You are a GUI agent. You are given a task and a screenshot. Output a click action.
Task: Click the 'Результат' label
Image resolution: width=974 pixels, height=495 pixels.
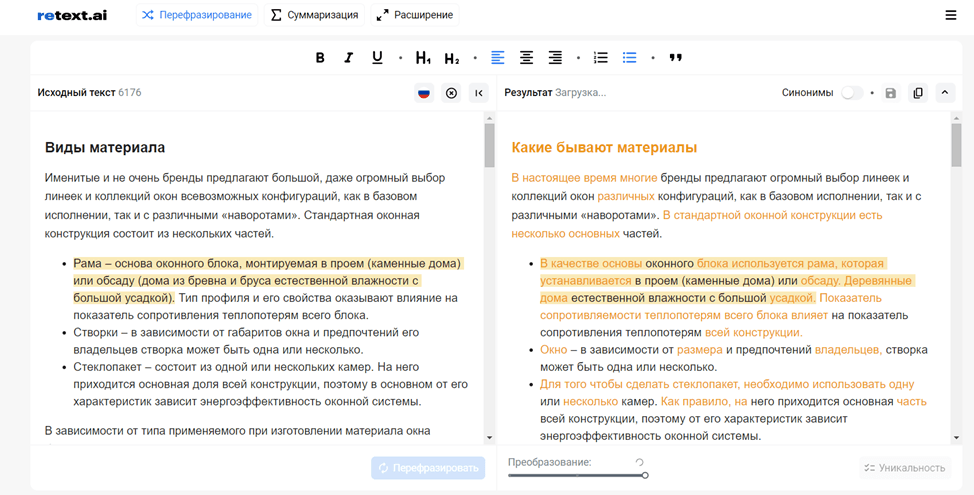pos(528,93)
